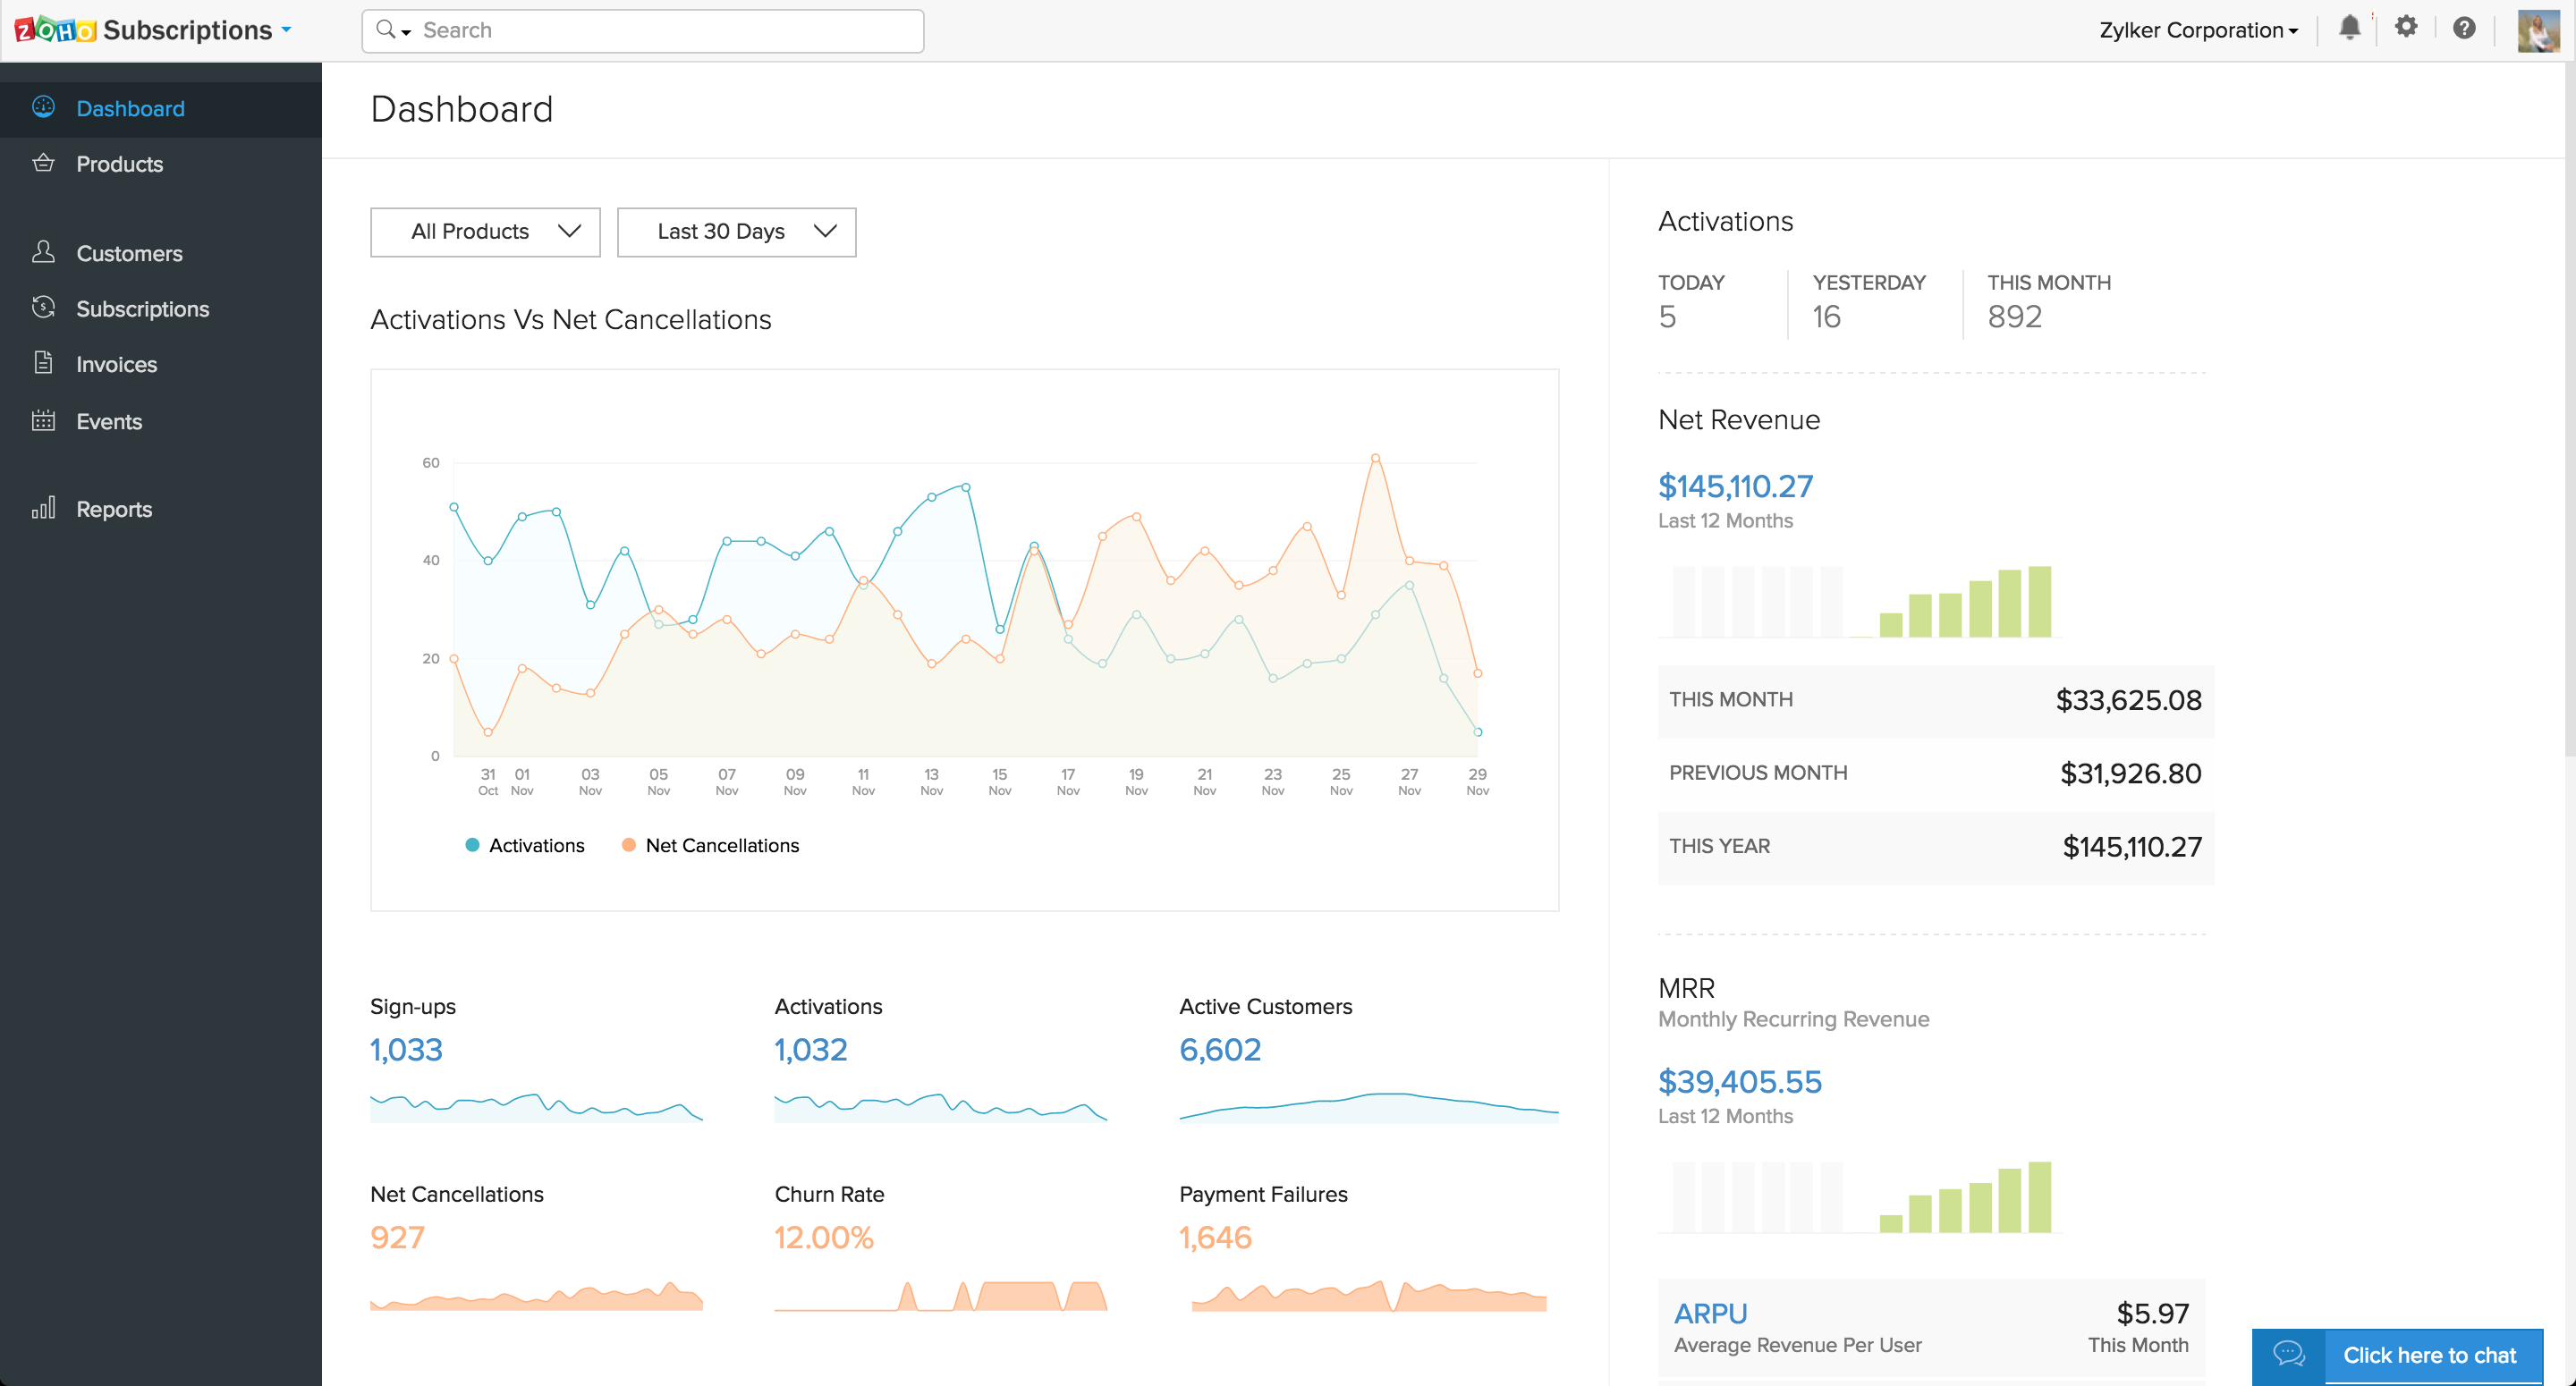Go to Subscriptions in sidebar
2576x1386 pixels.
[x=143, y=309]
